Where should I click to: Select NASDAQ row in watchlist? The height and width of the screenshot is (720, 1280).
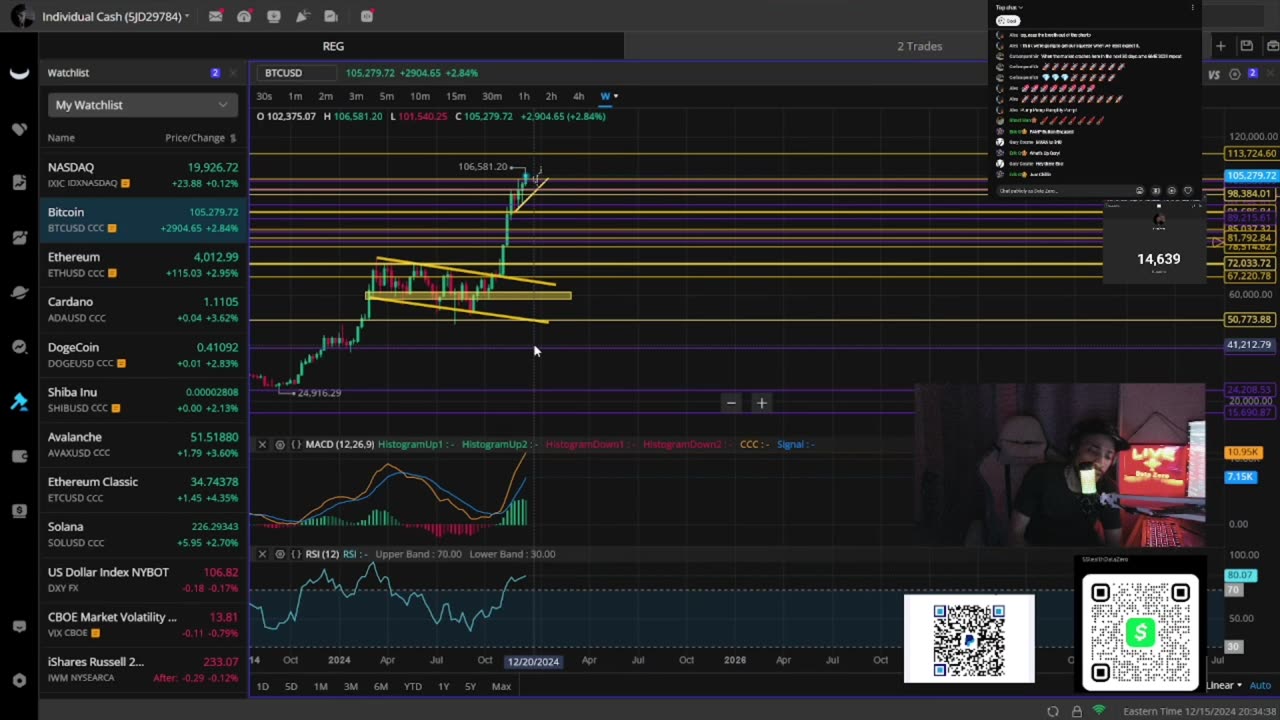[x=142, y=175]
